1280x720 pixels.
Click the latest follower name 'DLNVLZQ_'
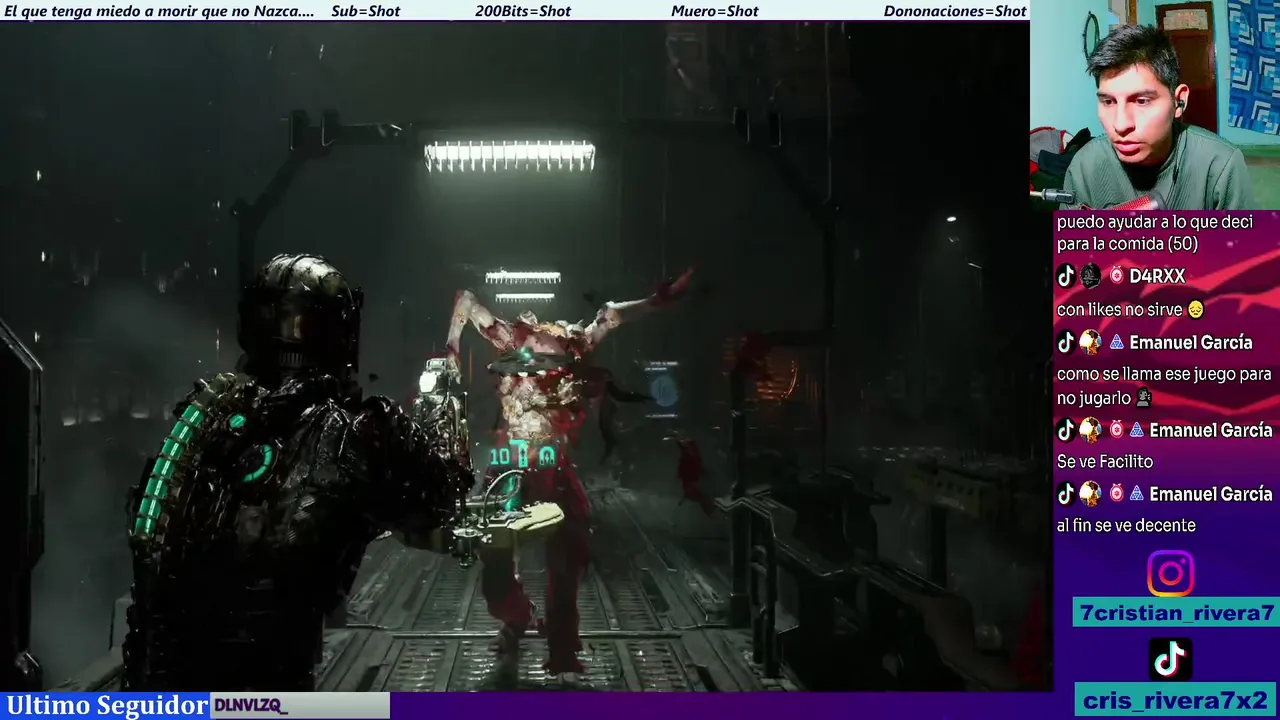click(x=251, y=706)
